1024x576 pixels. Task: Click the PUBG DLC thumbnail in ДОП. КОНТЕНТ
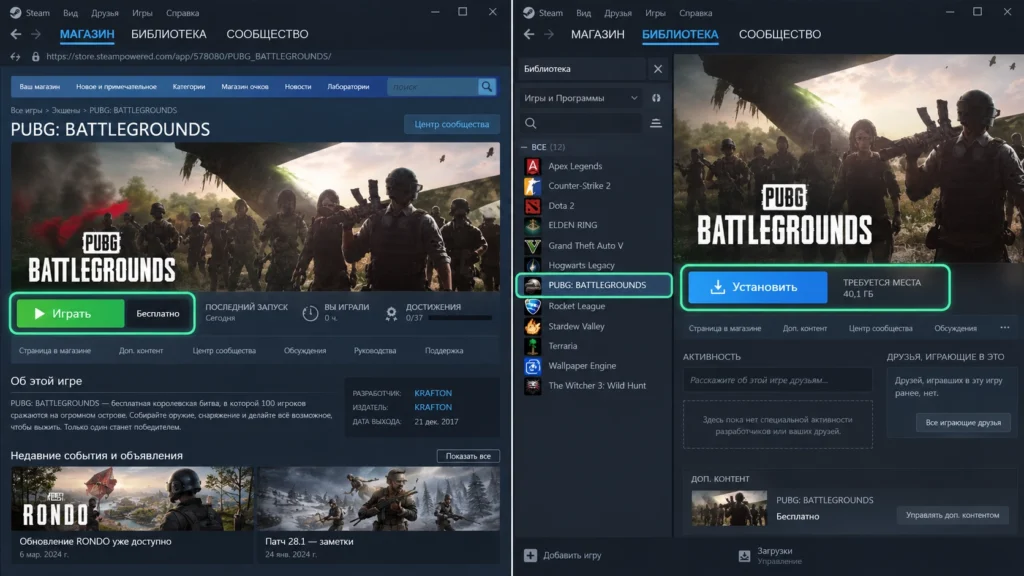click(x=729, y=508)
